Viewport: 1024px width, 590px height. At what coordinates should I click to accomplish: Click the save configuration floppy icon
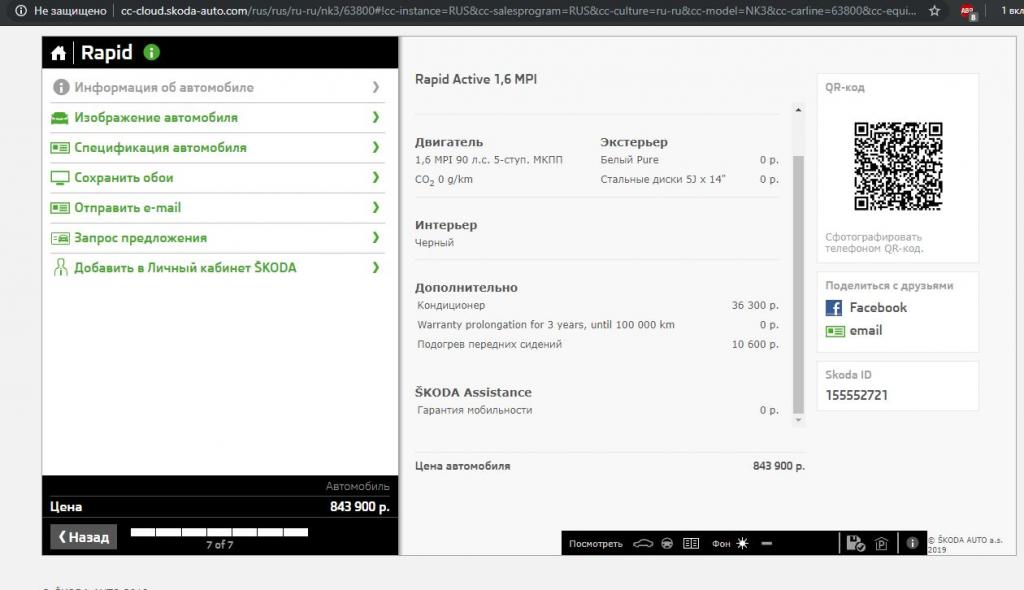(855, 543)
